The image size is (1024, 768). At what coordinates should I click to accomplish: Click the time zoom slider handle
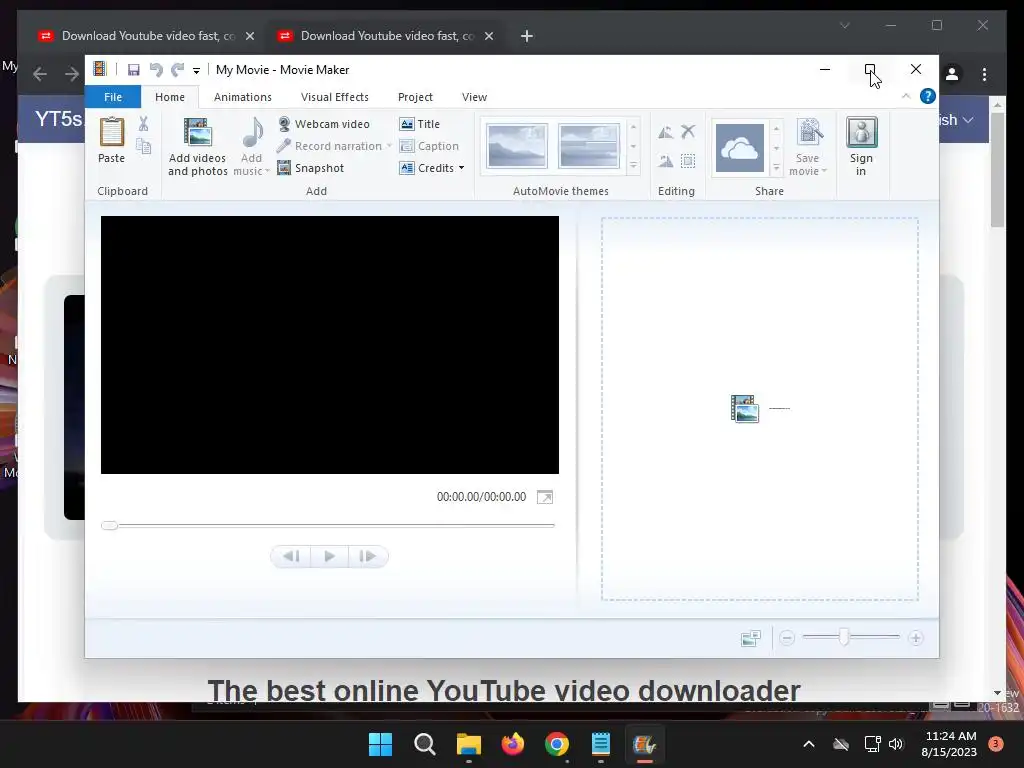click(x=844, y=637)
